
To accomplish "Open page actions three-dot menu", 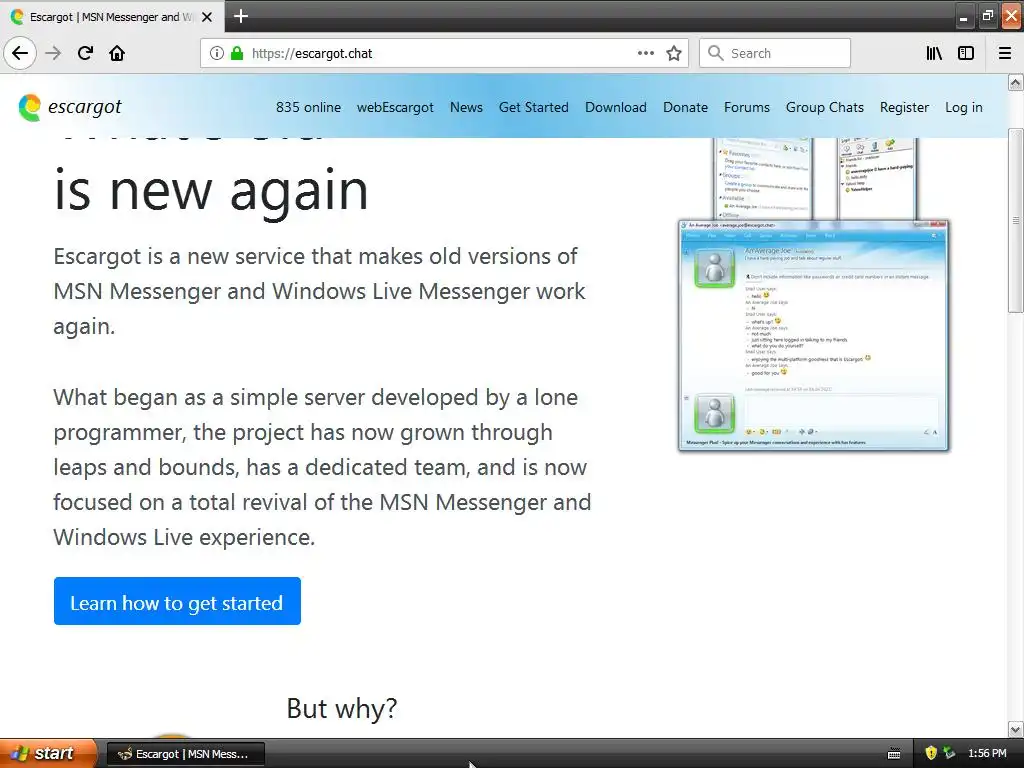I will 646,53.
